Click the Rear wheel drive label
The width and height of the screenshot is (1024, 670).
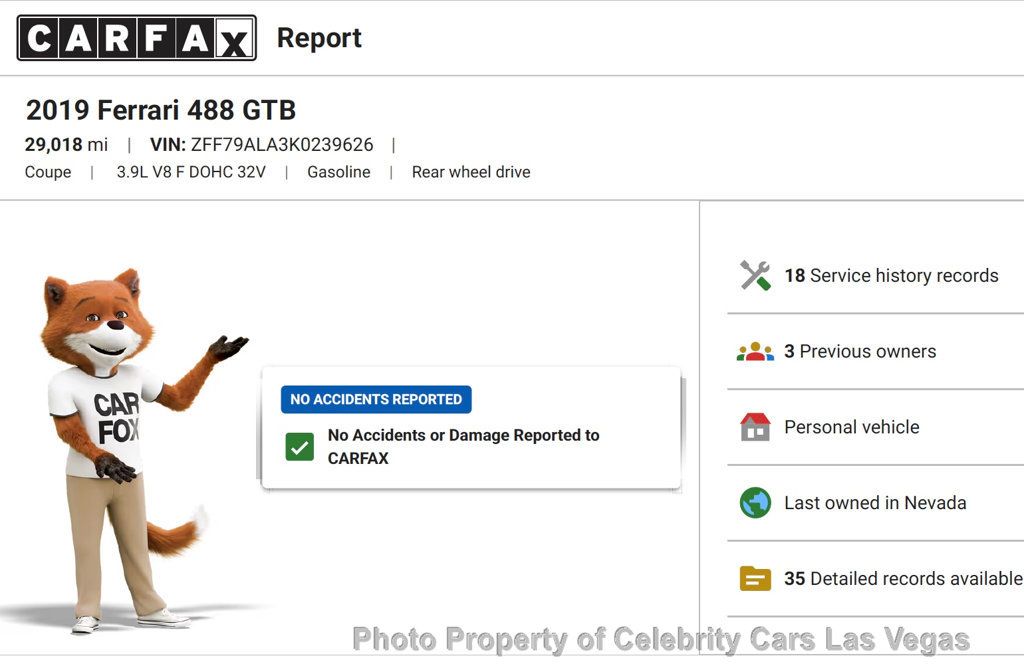471,172
